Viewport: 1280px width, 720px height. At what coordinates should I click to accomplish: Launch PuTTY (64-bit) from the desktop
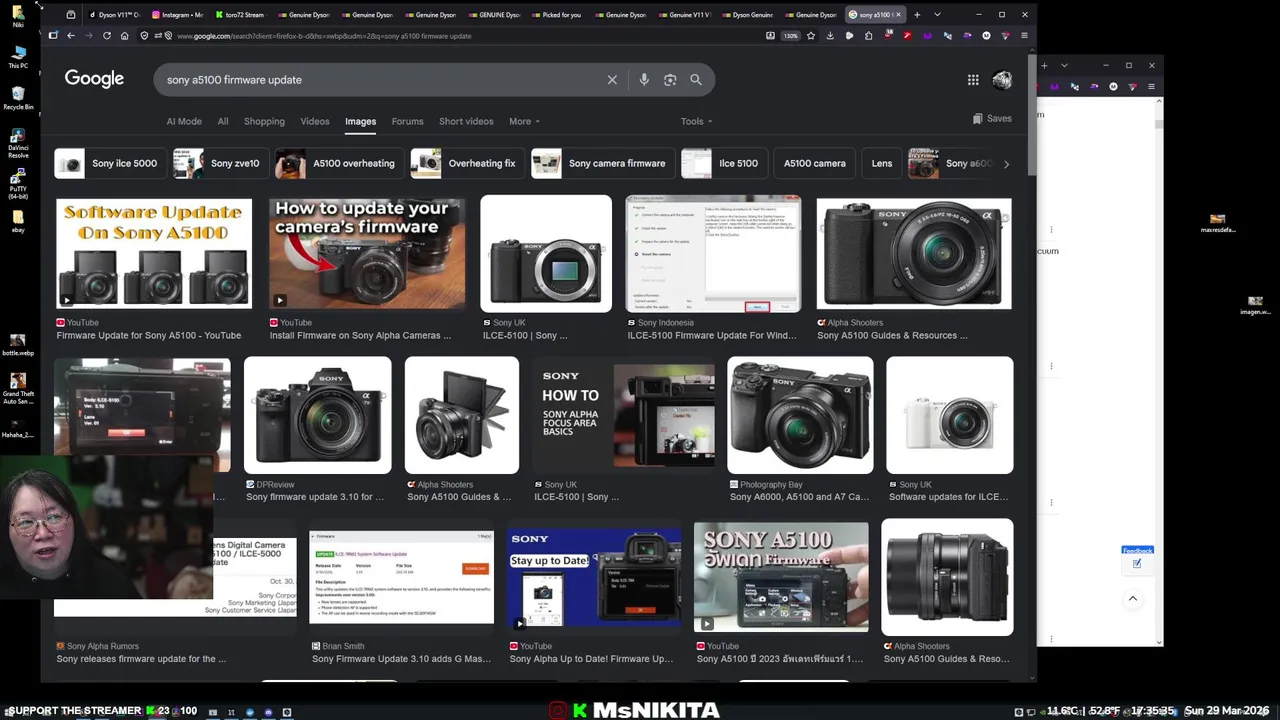coord(18,184)
